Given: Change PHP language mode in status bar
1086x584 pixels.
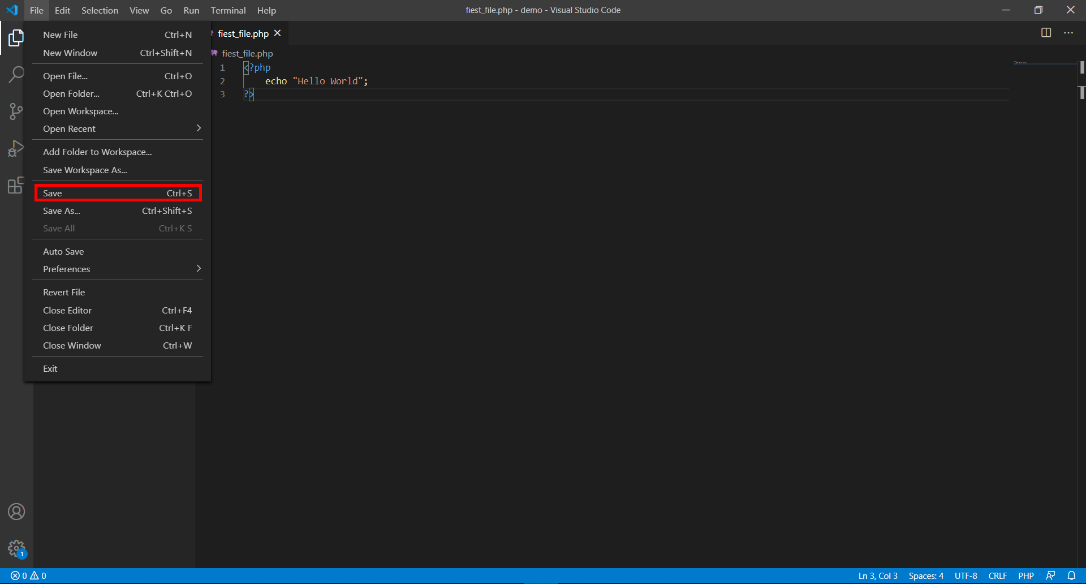Looking at the screenshot, I should tap(1026, 575).
